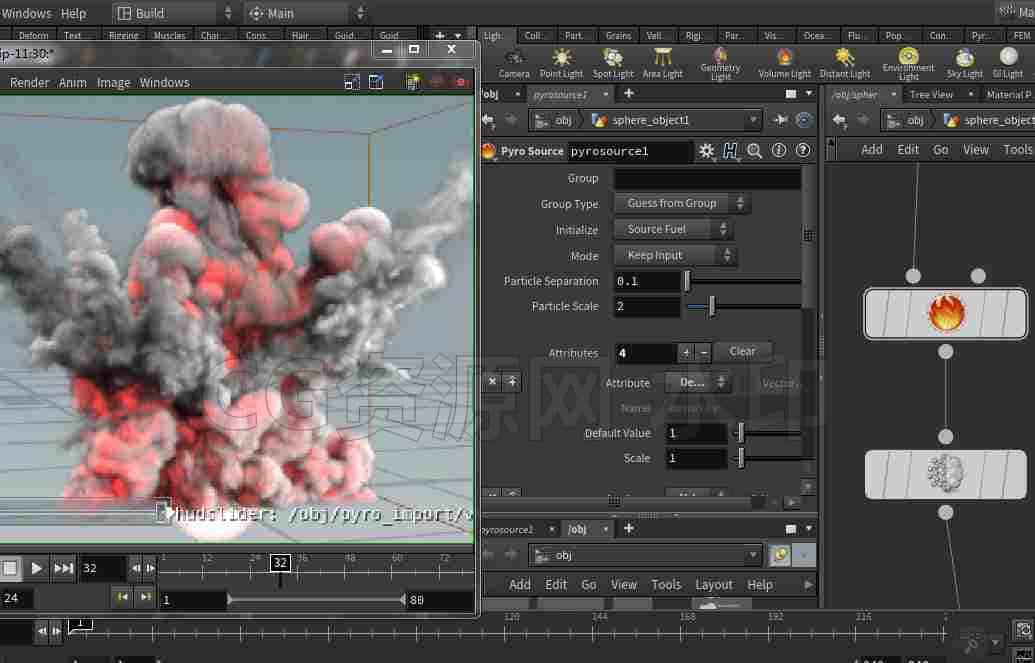Open the Initialize Source Fuel dropdown
This screenshot has height=663, width=1035.
(x=673, y=229)
